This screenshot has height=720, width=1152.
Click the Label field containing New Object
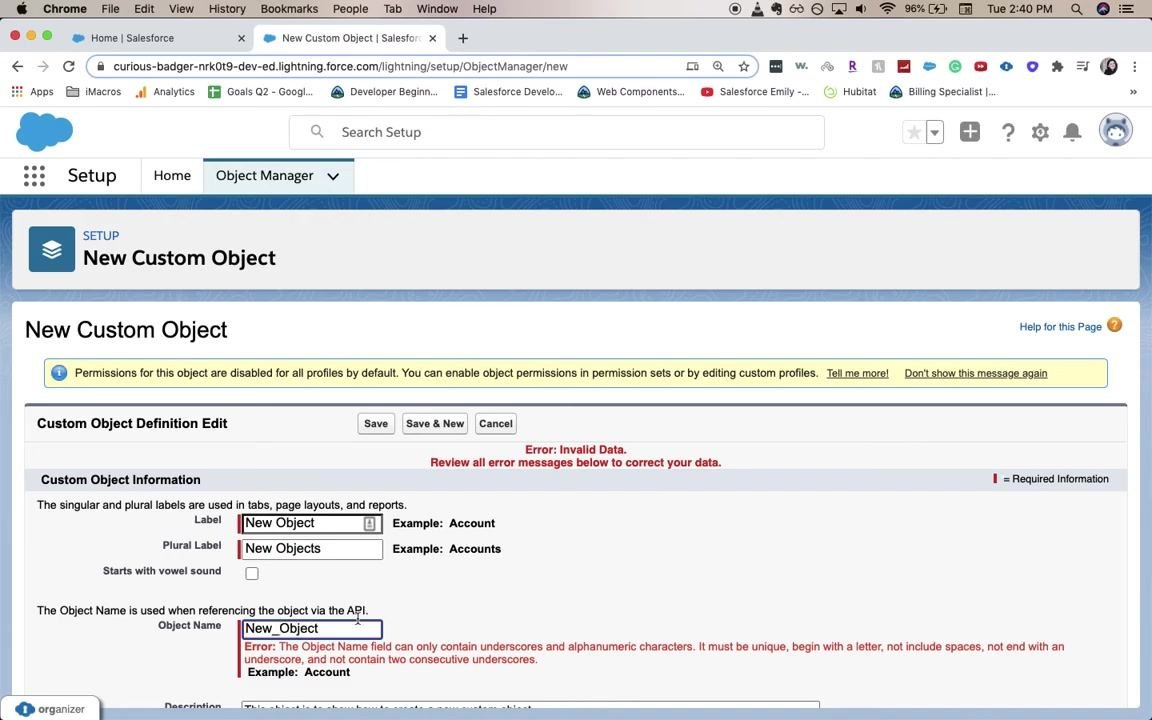[x=312, y=524]
